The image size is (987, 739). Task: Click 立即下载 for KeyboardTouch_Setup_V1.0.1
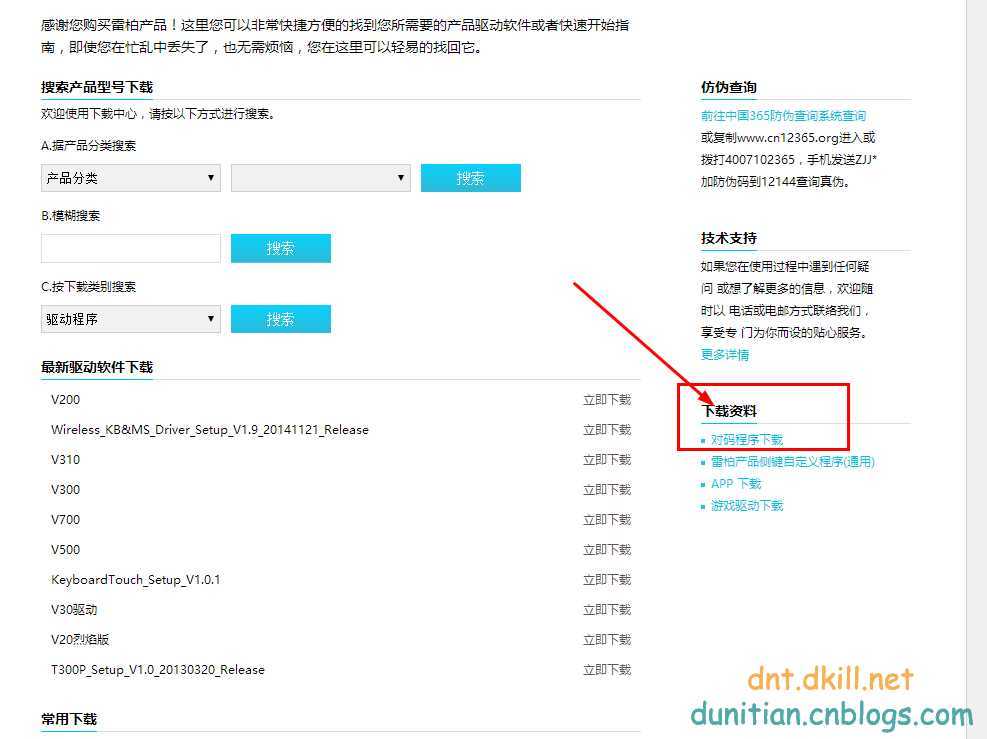(x=607, y=580)
